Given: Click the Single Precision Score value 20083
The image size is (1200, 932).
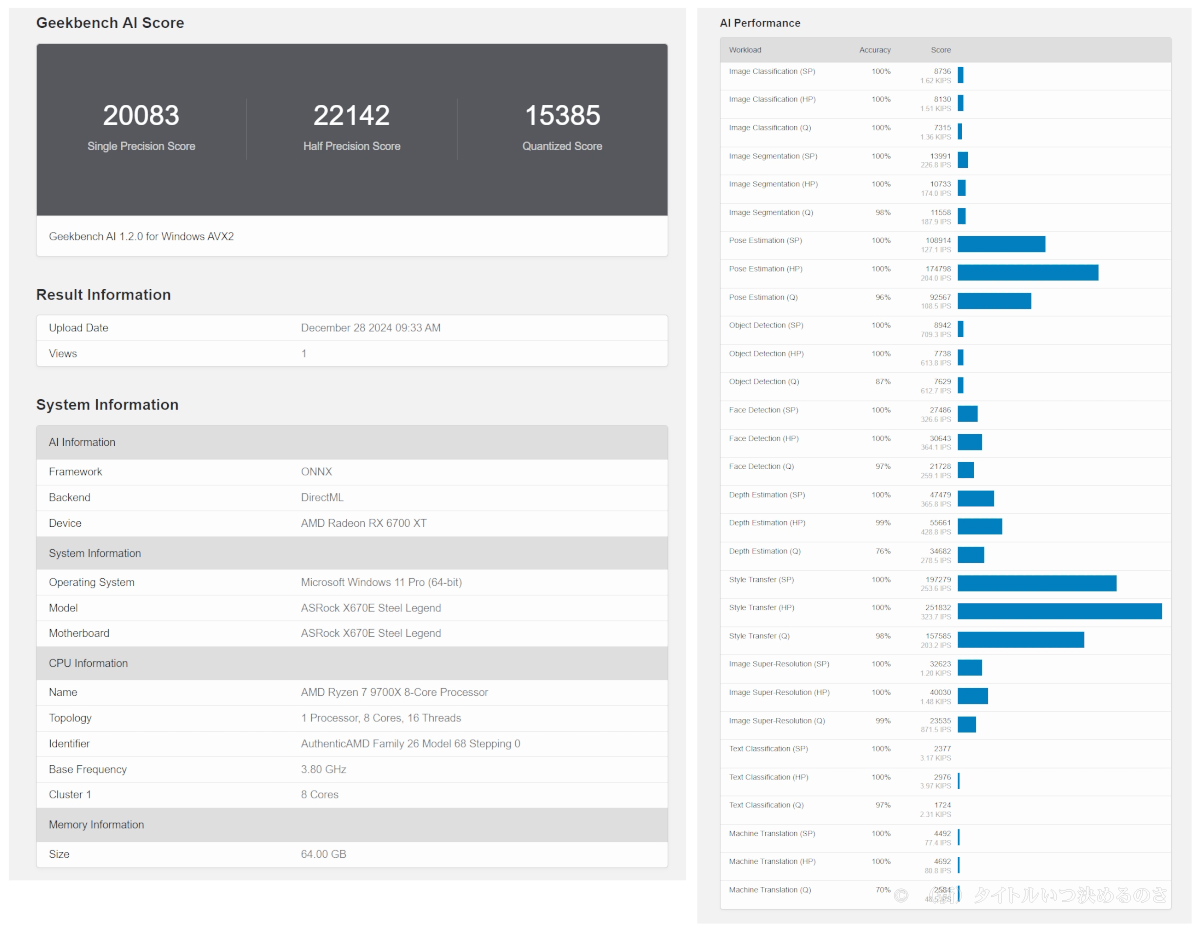Looking at the screenshot, I should [141, 116].
